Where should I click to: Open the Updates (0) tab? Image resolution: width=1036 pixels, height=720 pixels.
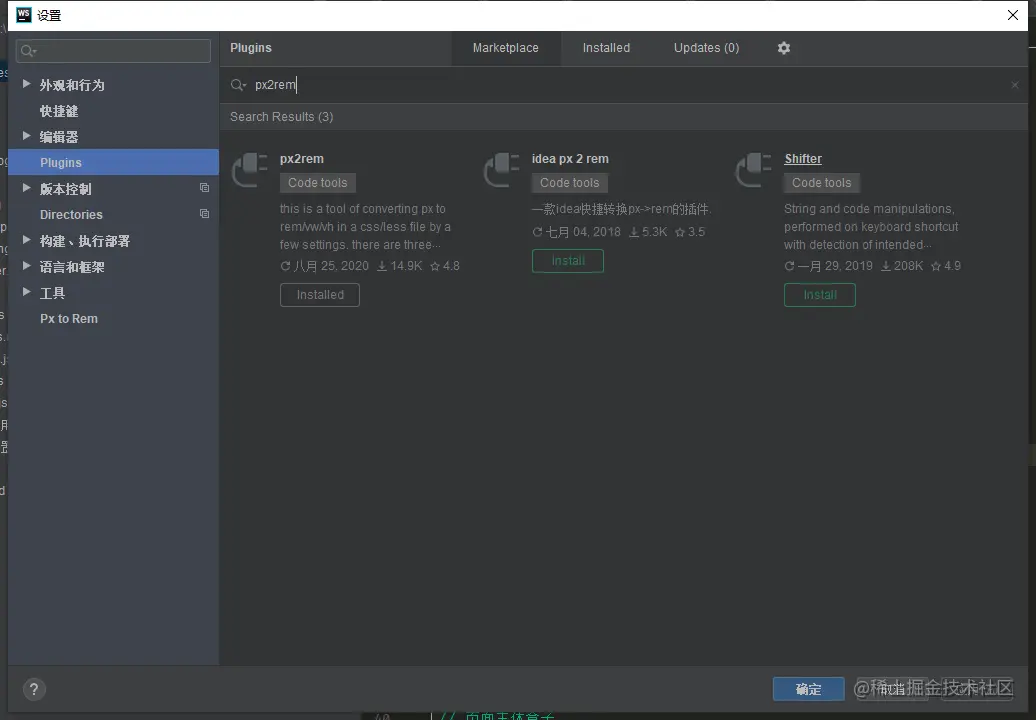coord(706,48)
